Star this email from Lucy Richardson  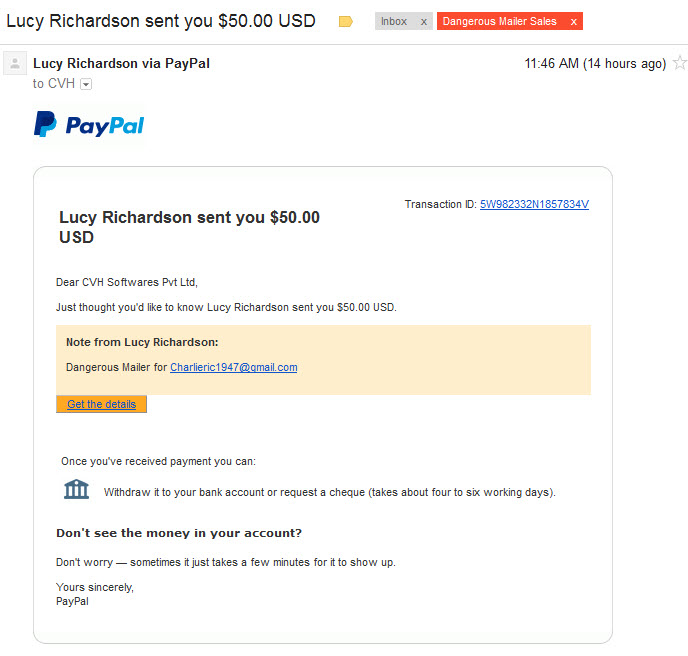click(x=680, y=63)
